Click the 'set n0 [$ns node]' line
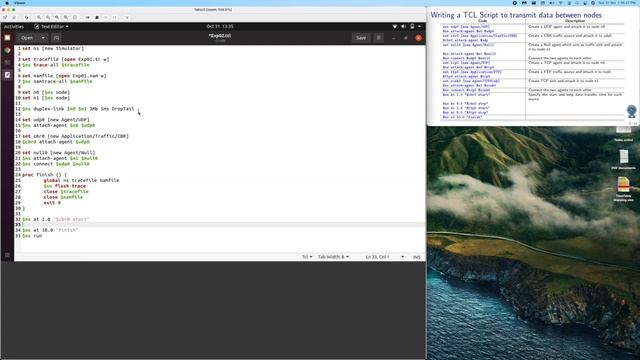 pyautogui.click(x=46, y=92)
